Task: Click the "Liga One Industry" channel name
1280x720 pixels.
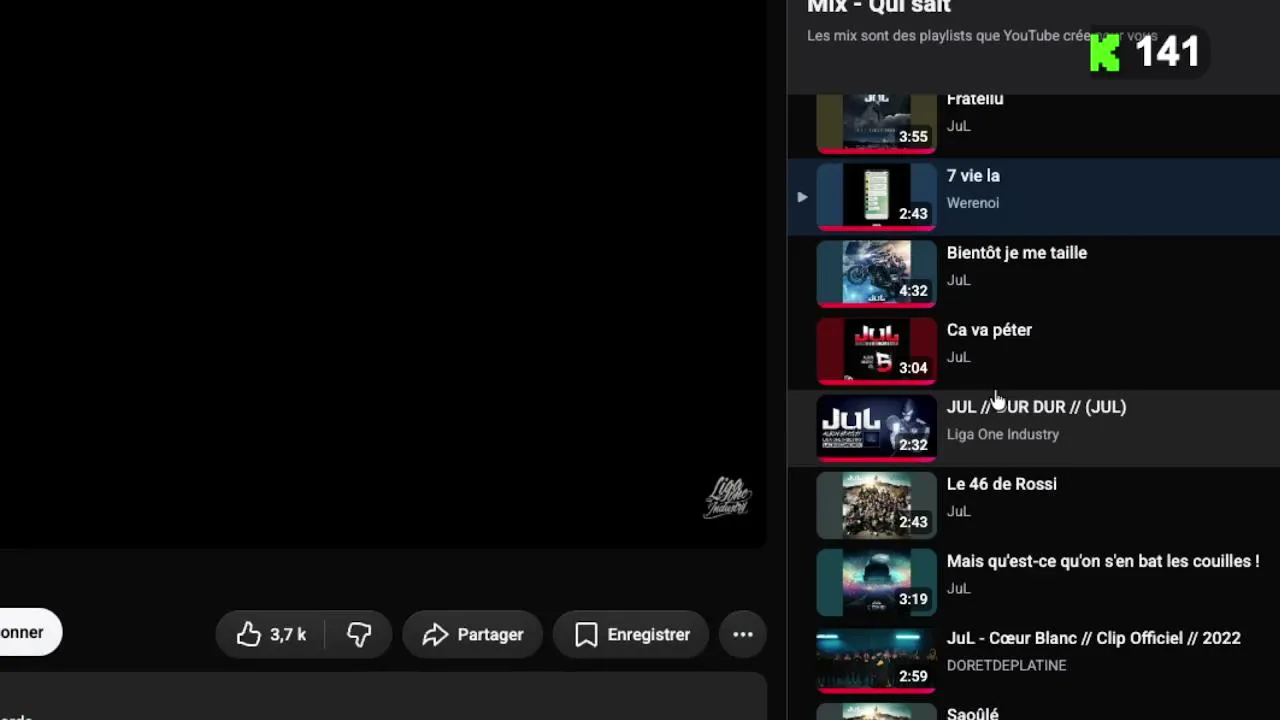Action: (x=1003, y=434)
